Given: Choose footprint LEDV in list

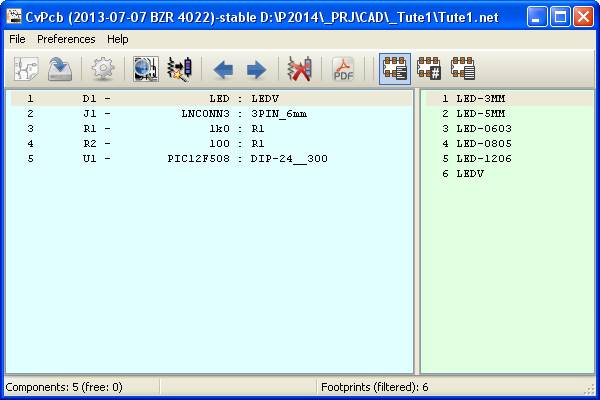Looking at the screenshot, I should pos(509,174).
